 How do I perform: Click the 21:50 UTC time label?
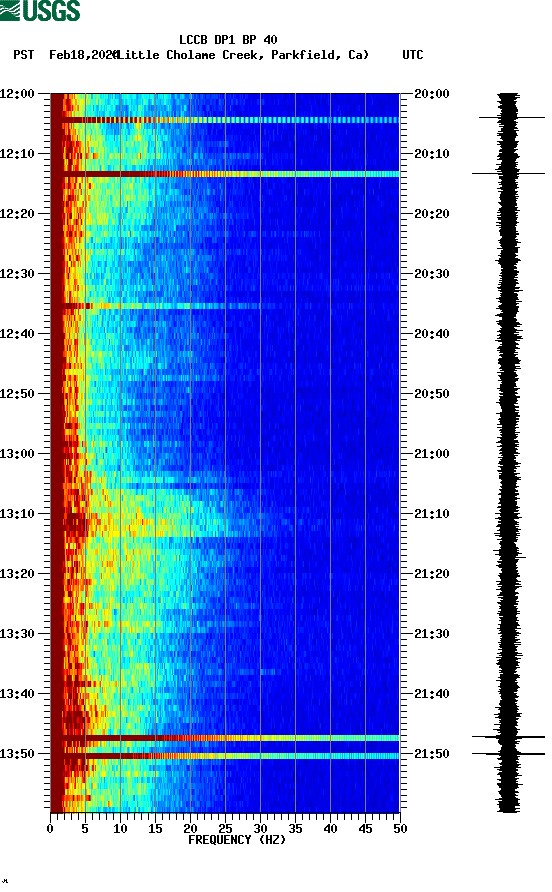(x=431, y=754)
